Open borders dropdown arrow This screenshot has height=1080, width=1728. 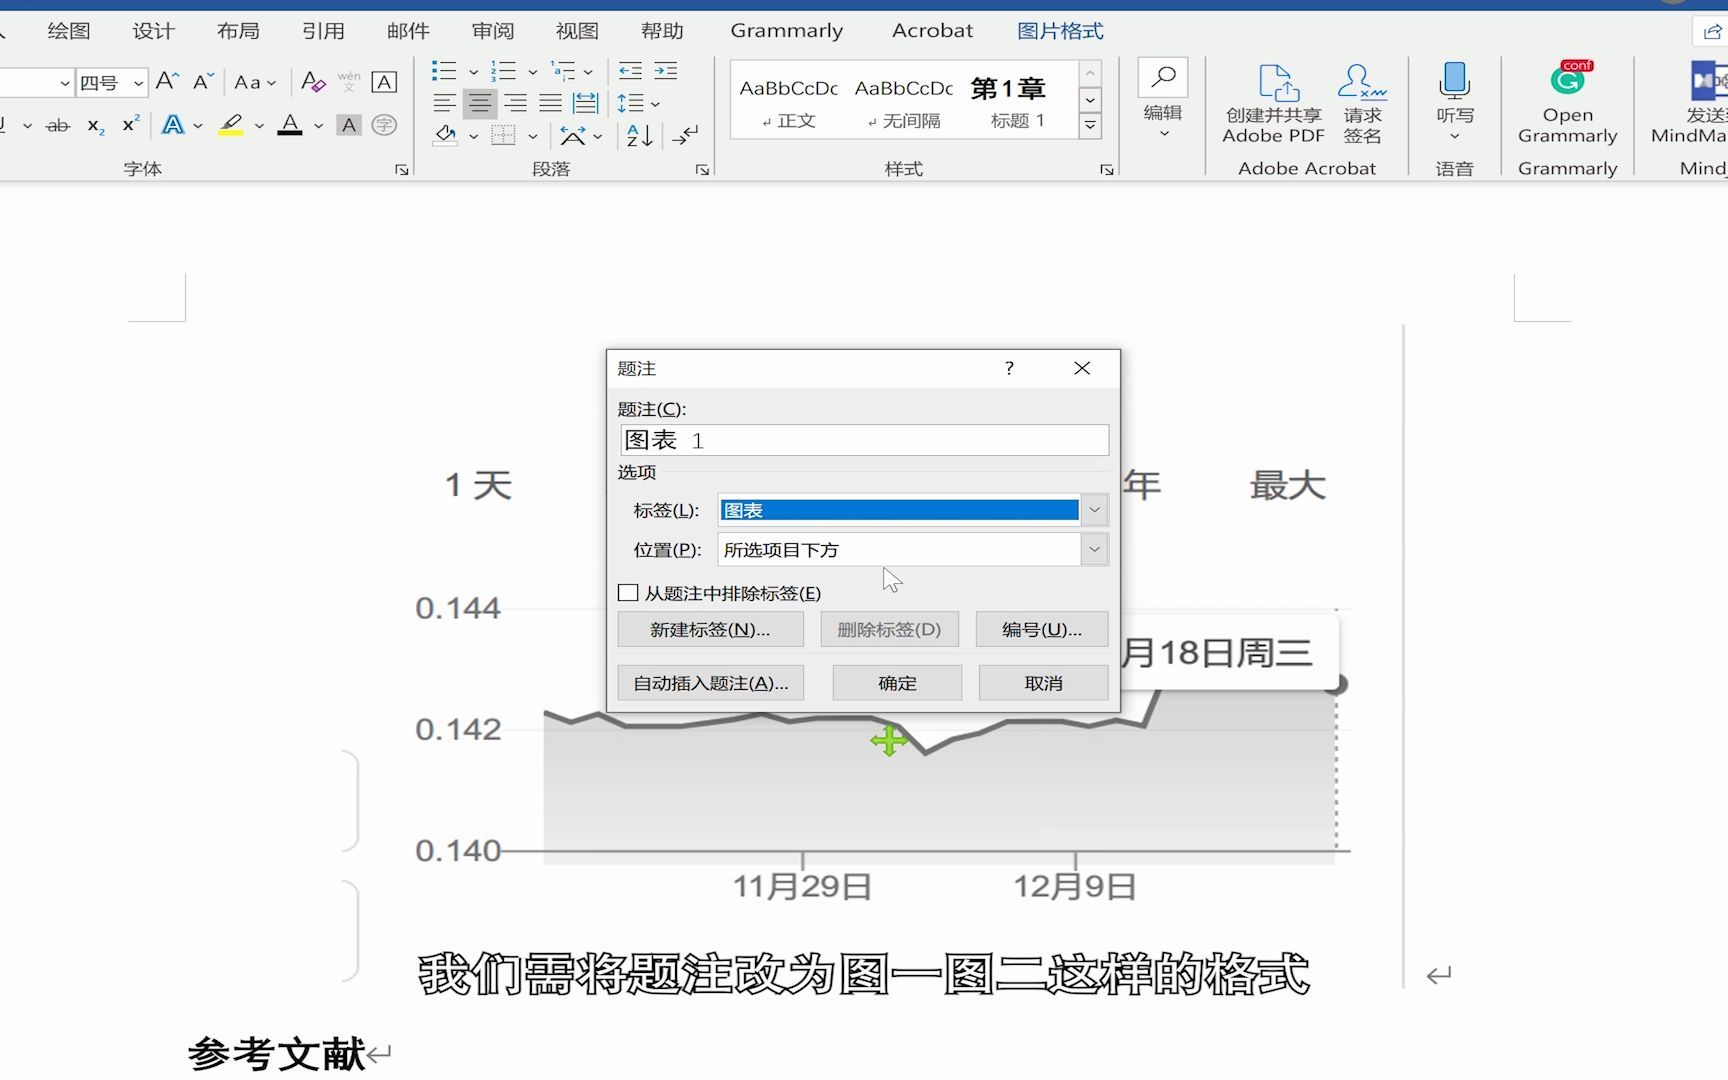(x=533, y=136)
